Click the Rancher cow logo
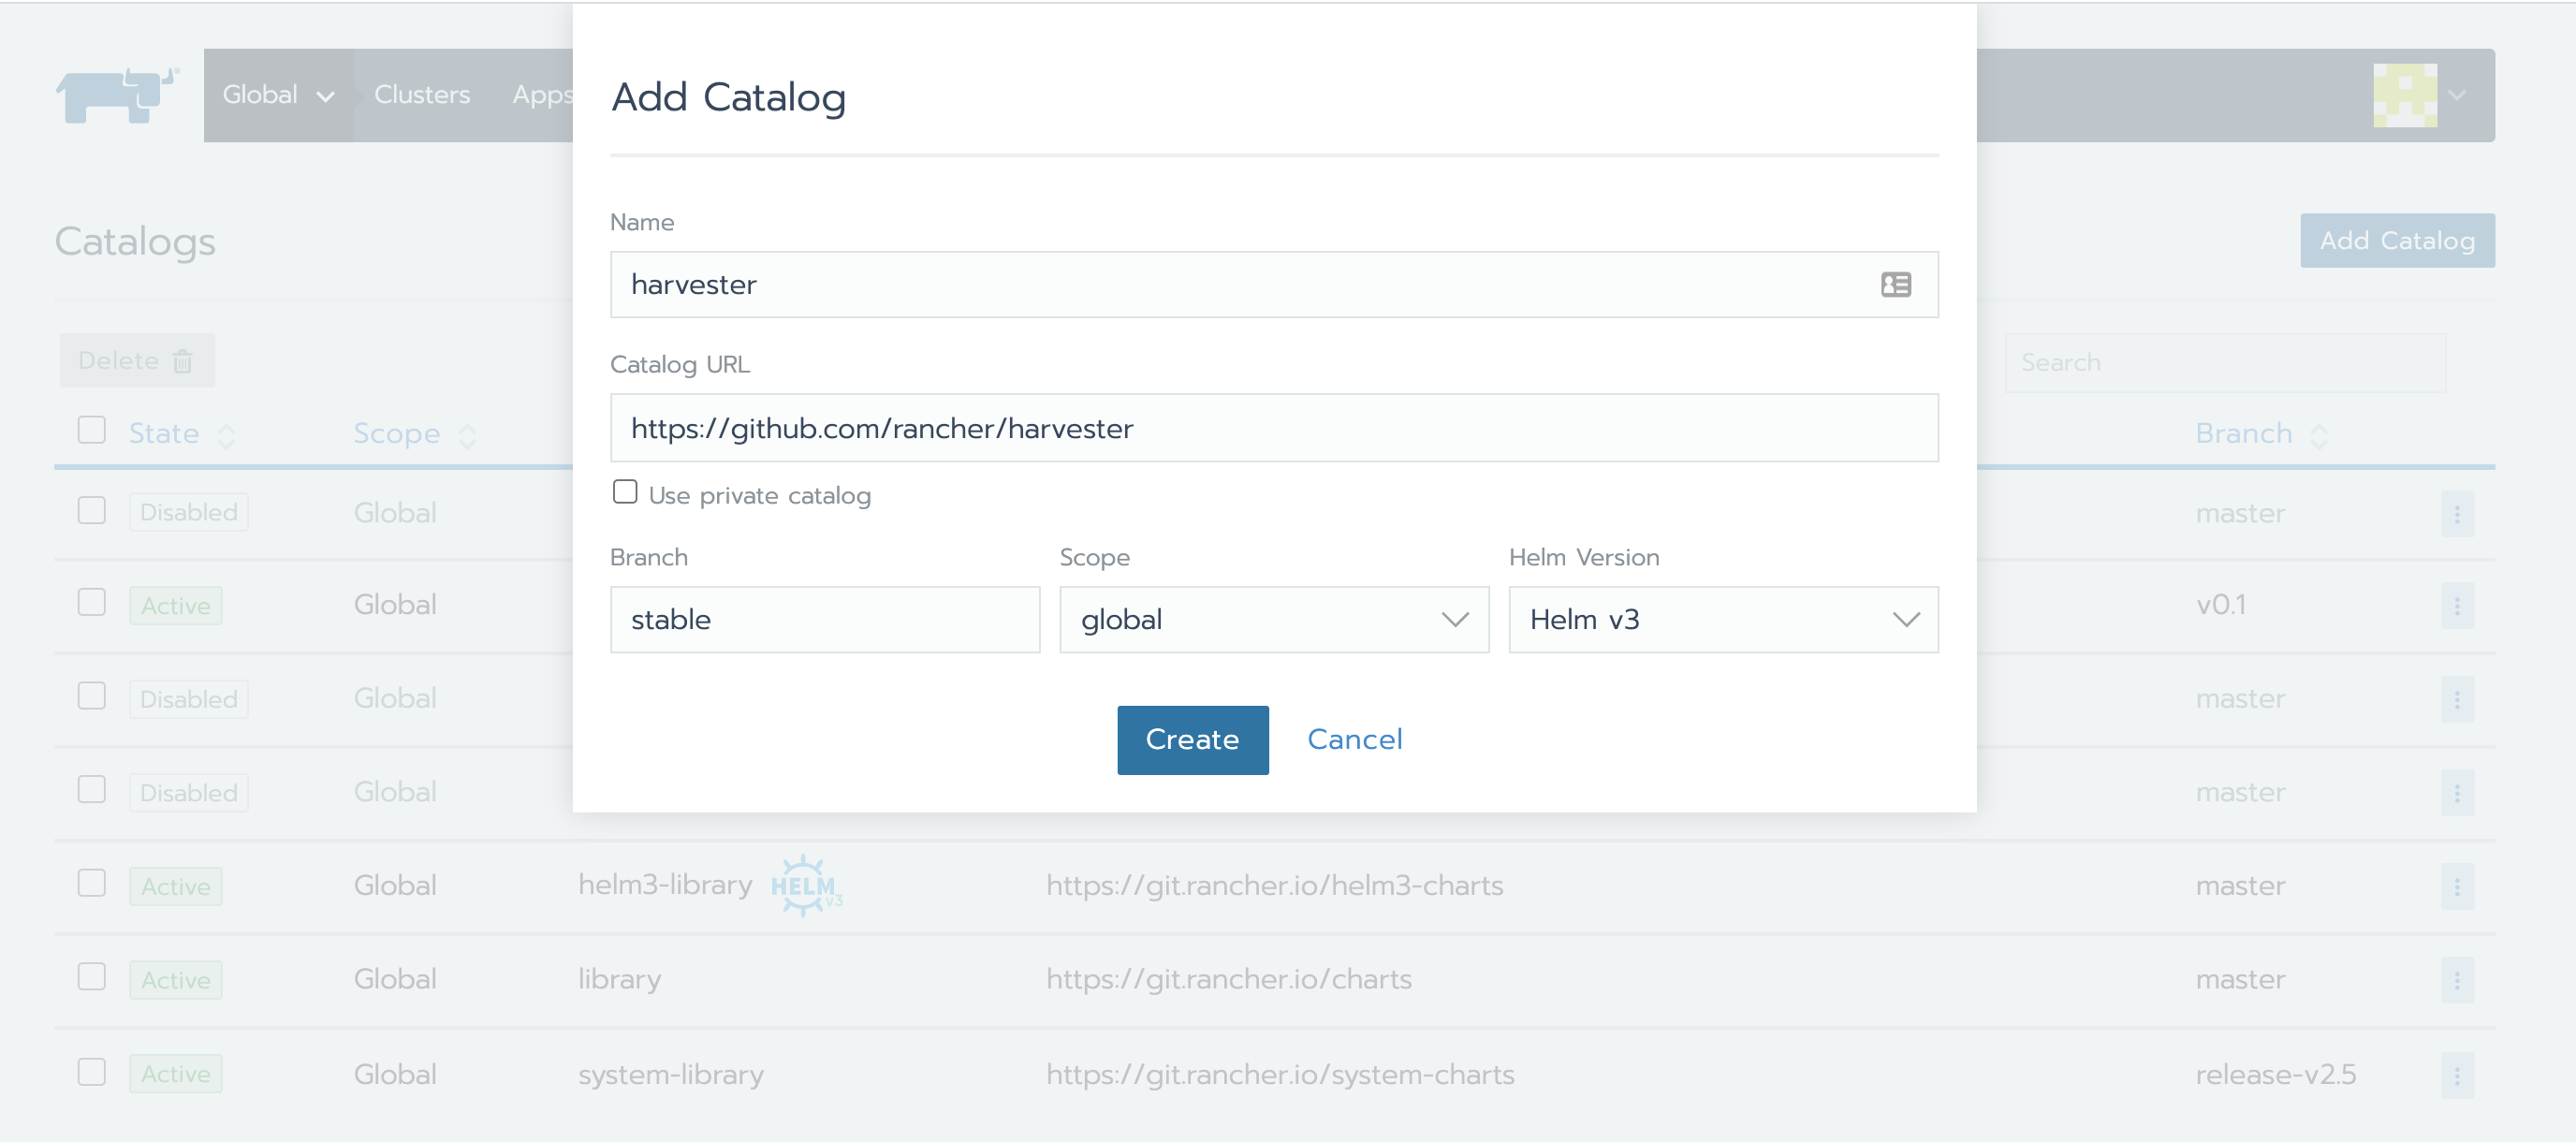This screenshot has width=2576, height=1142. tap(117, 95)
